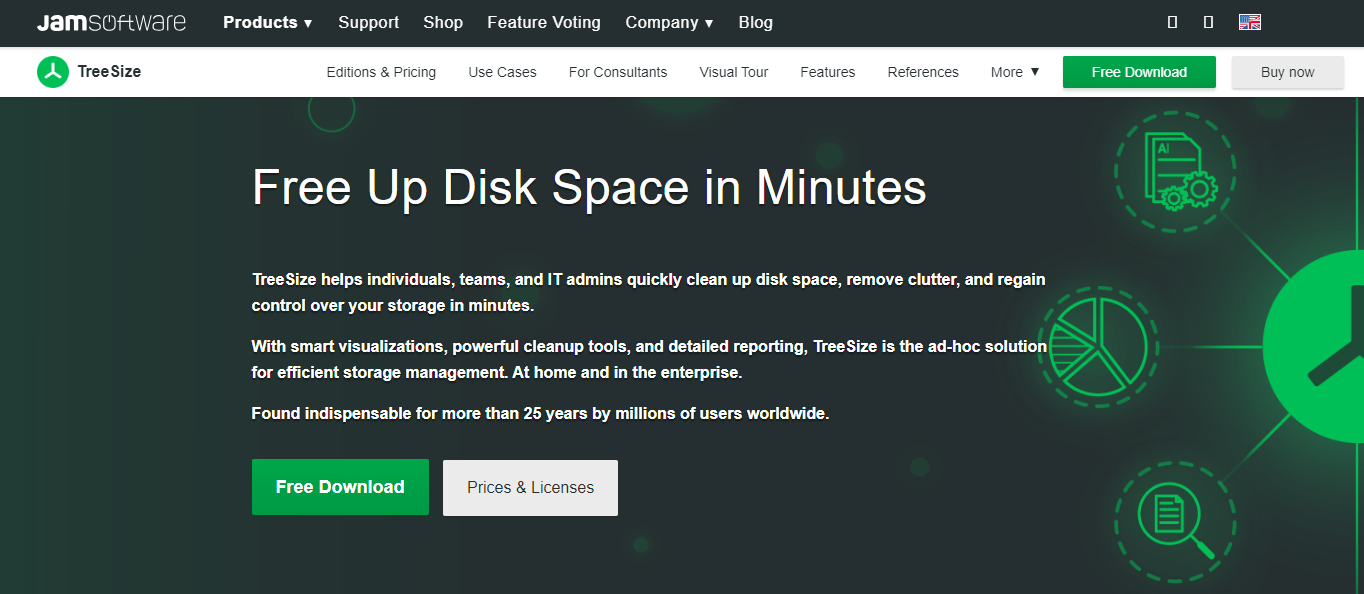Open the Visual Tour navigation link
Viewport: 1364px width, 594px height.
(x=733, y=72)
